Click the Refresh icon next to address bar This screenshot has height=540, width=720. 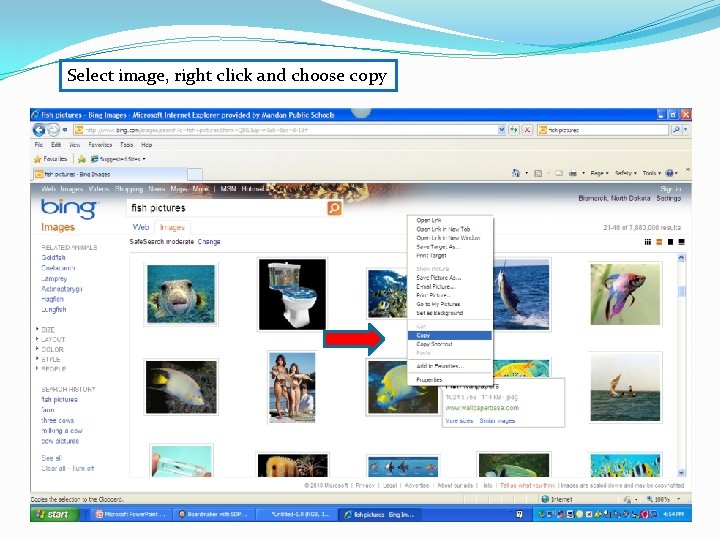(513, 130)
